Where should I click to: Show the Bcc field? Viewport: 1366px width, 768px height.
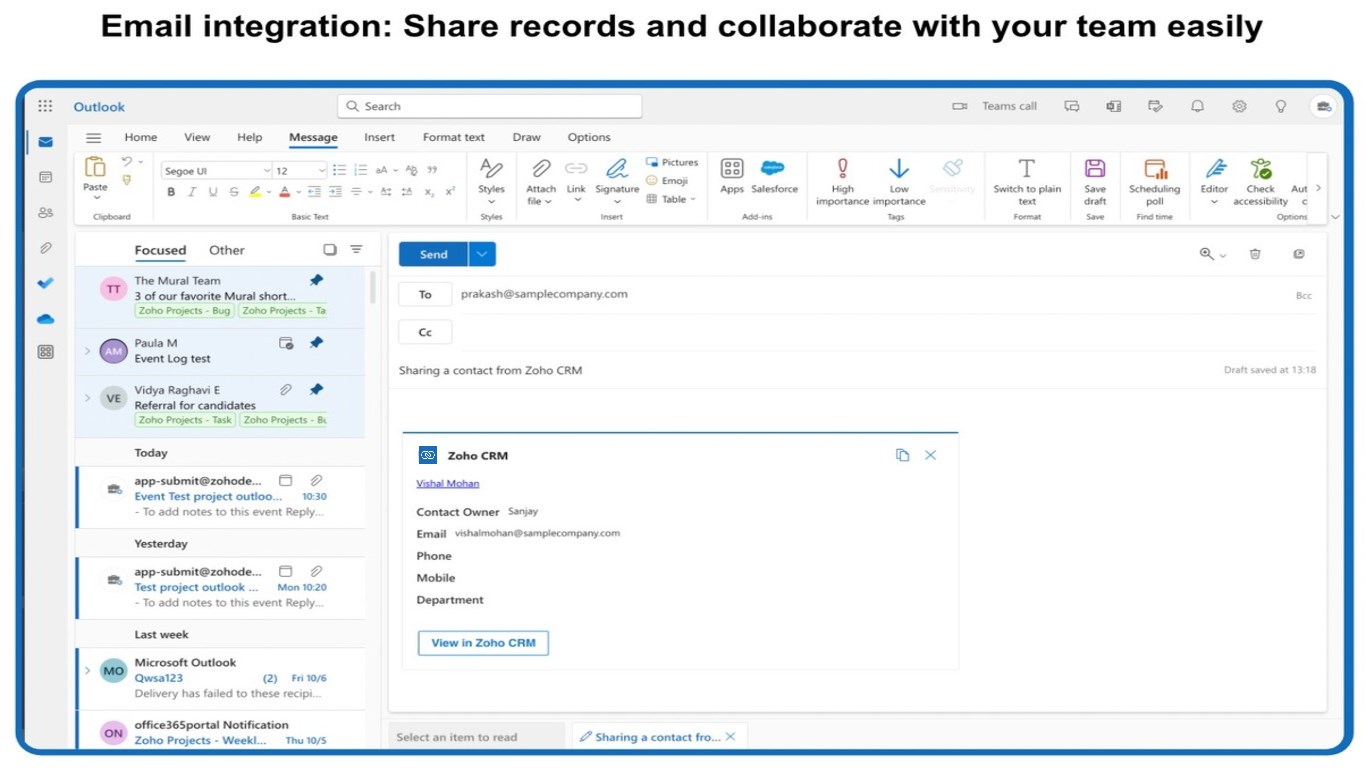(x=1304, y=296)
